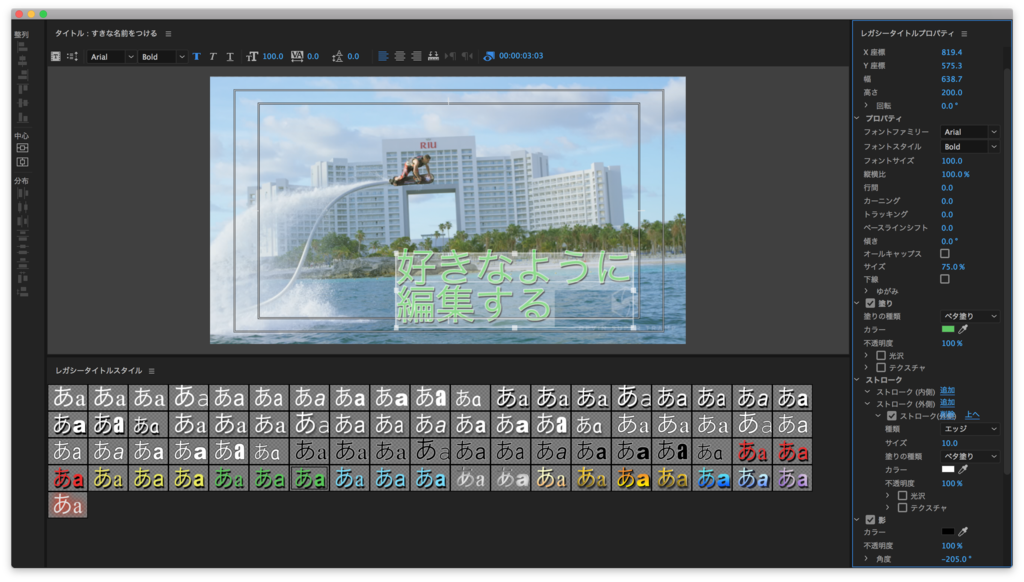Image resolution: width=1024 pixels, height=582 pixels.
Task: Expand 回転 rotation row
Action: coord(867,105)
